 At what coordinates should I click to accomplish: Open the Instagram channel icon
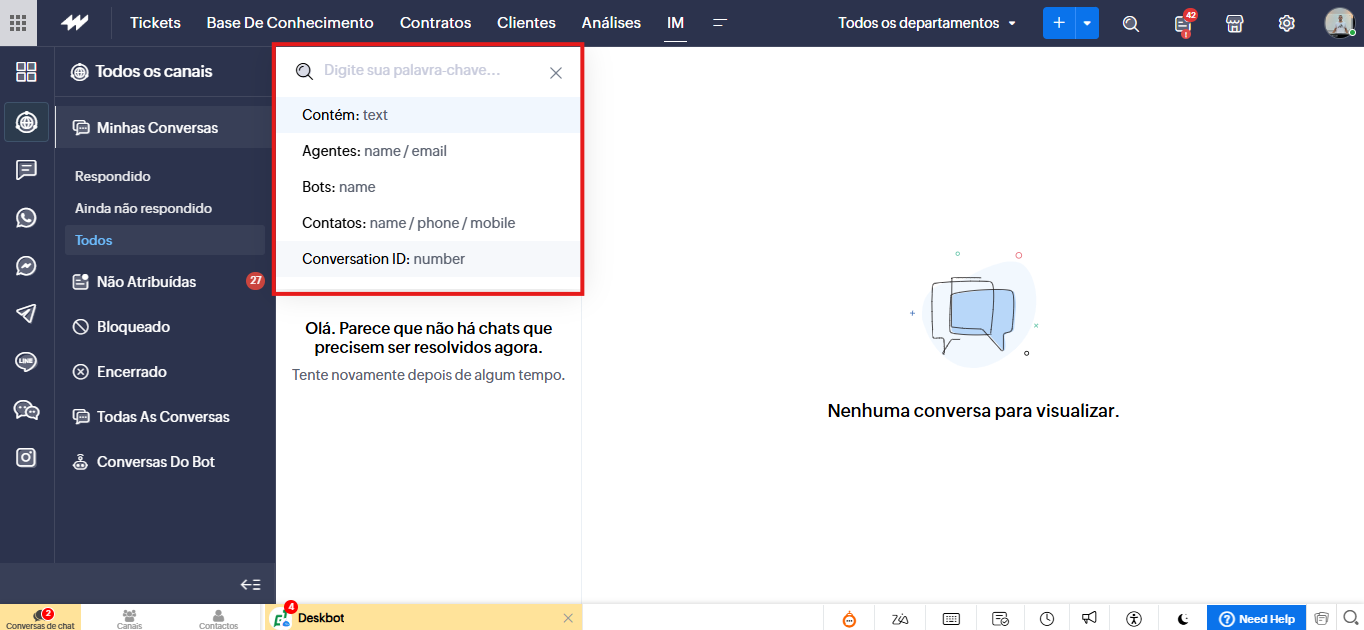(x=26, y=458)
